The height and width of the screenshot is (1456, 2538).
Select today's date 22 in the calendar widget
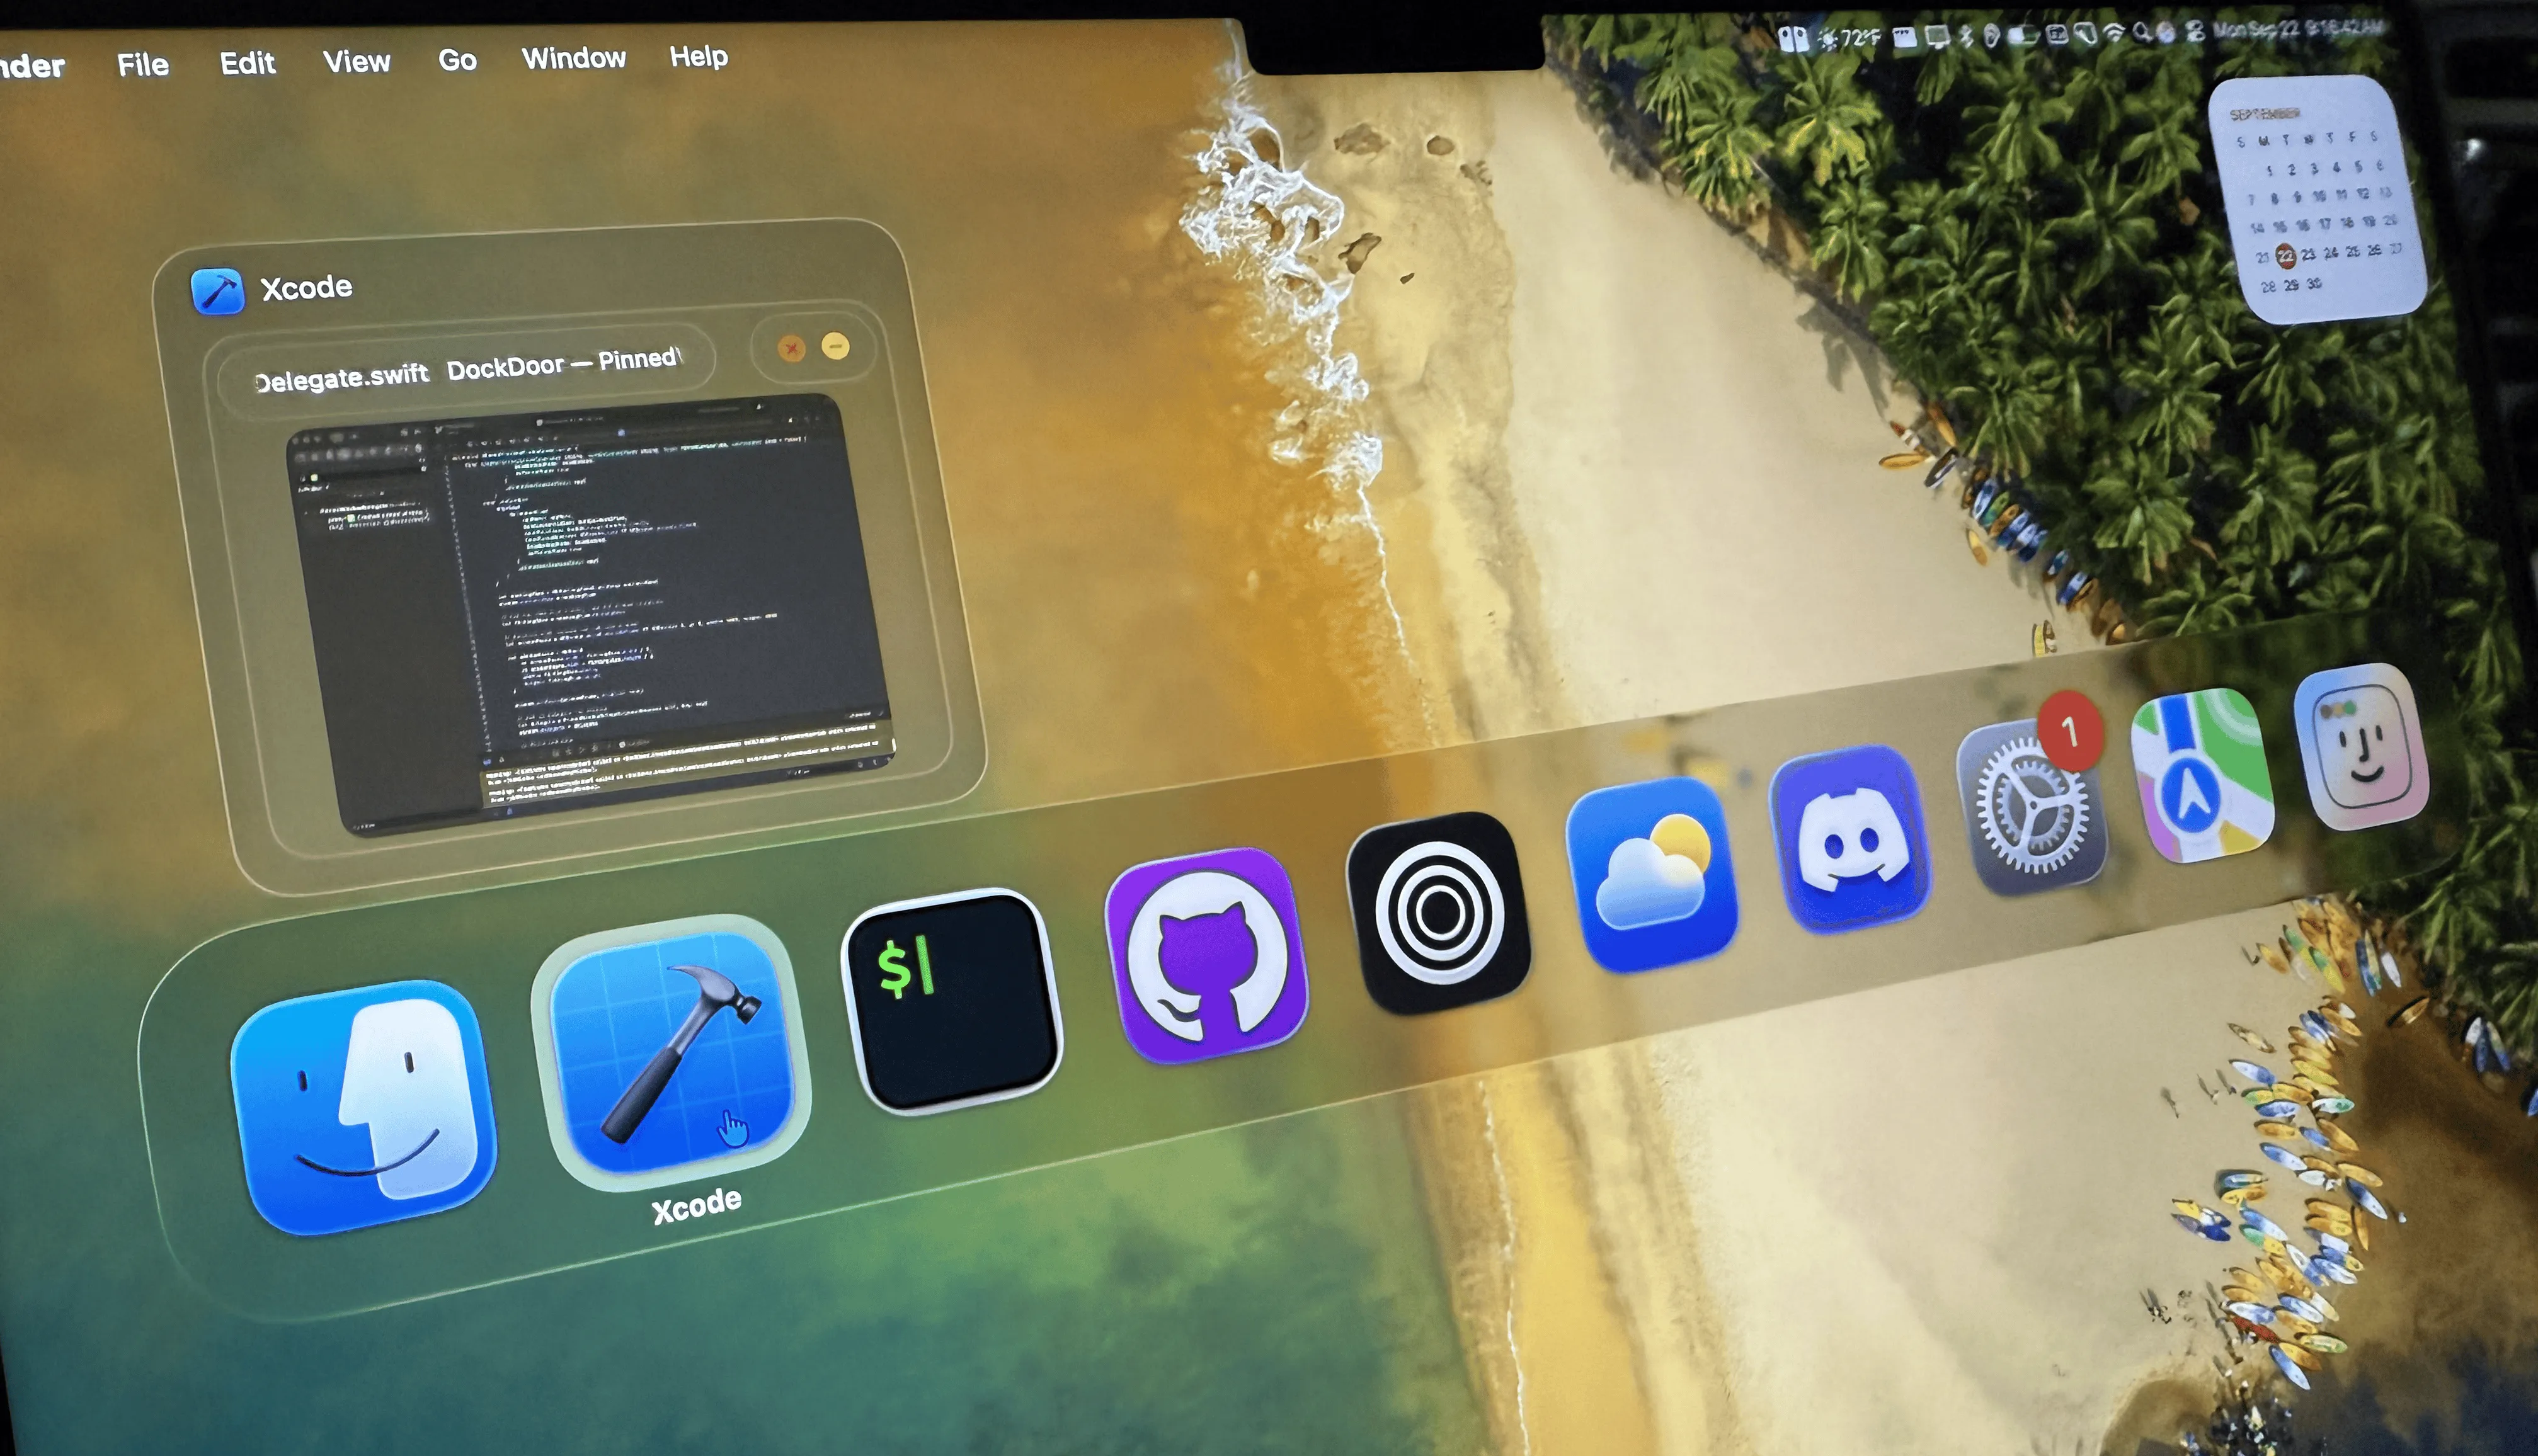(2285, 256)
